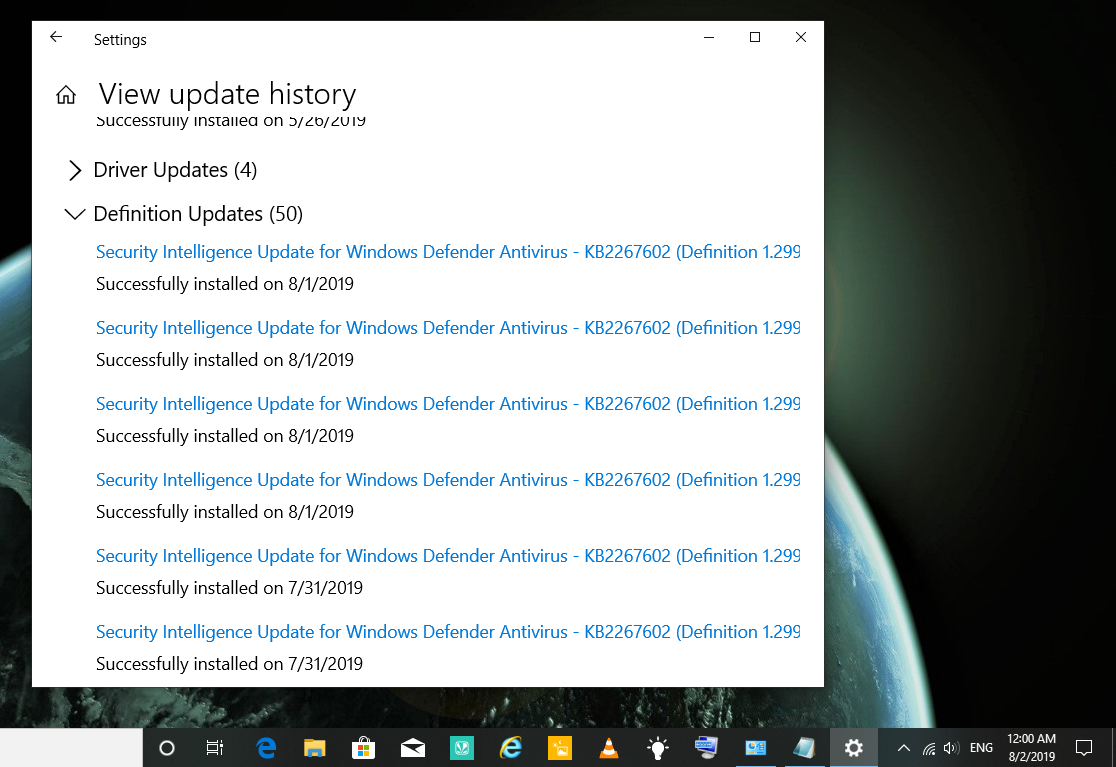Switch to the Control Panel taskbar window
The width and height of the screenshot is (1116, 767).
click(756, 748)
